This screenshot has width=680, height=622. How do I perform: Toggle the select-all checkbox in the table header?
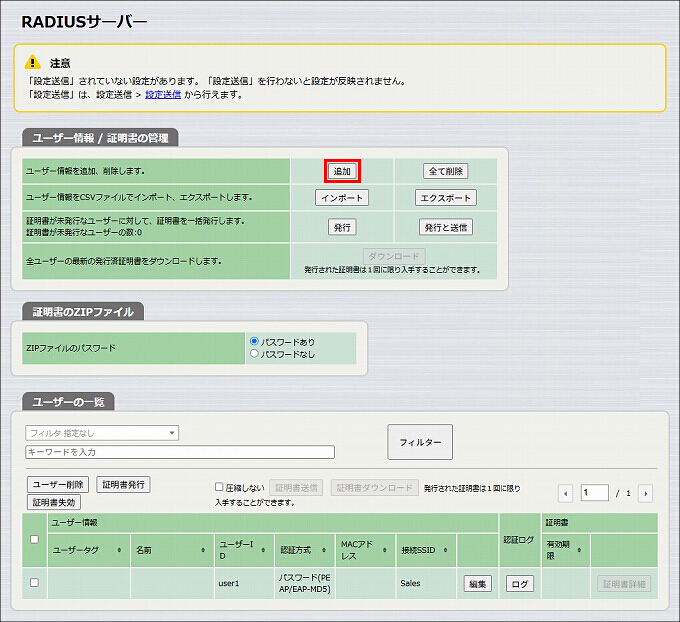click(34, 540)
